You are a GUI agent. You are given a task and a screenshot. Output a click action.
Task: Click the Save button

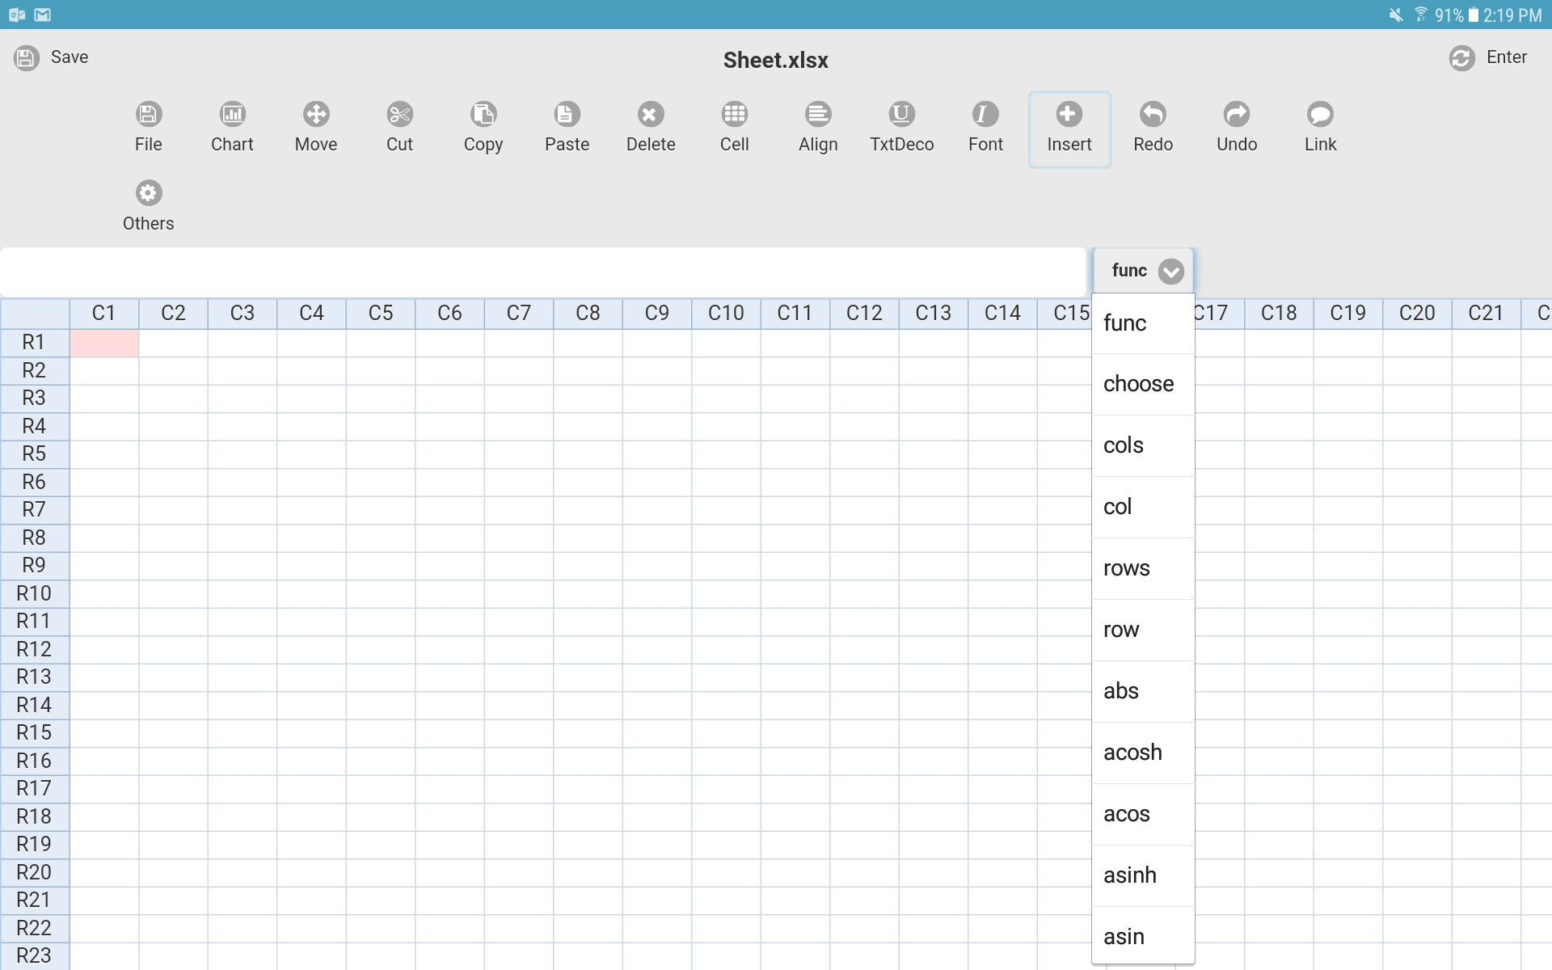point(51,57)
